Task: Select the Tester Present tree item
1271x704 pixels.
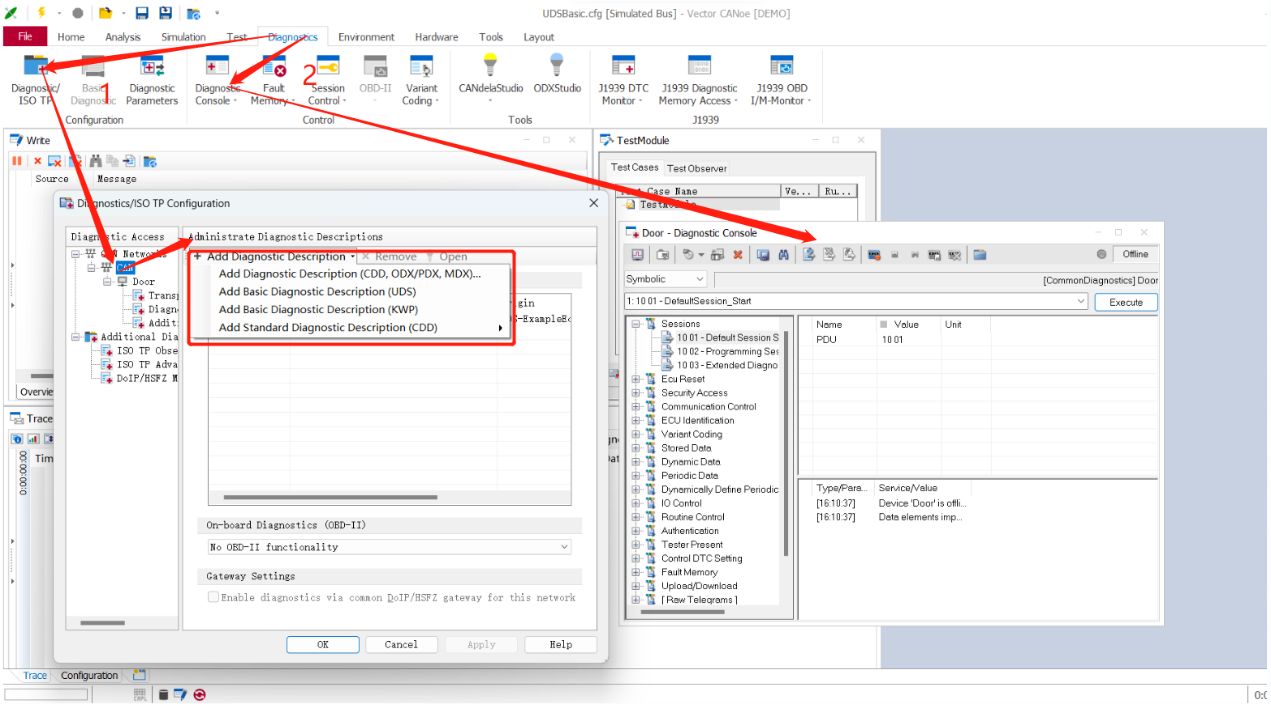Action: coord(691,545)
